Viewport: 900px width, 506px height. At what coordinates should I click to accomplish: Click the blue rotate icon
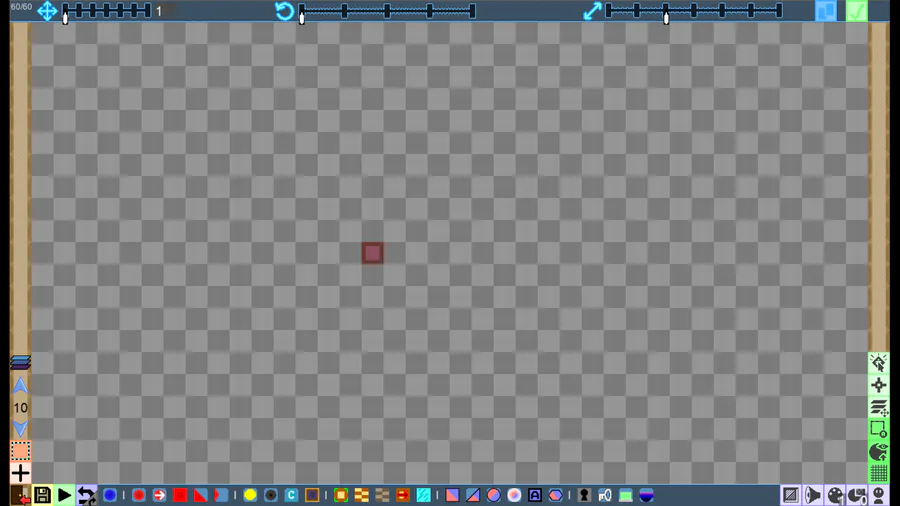point(284,11)
